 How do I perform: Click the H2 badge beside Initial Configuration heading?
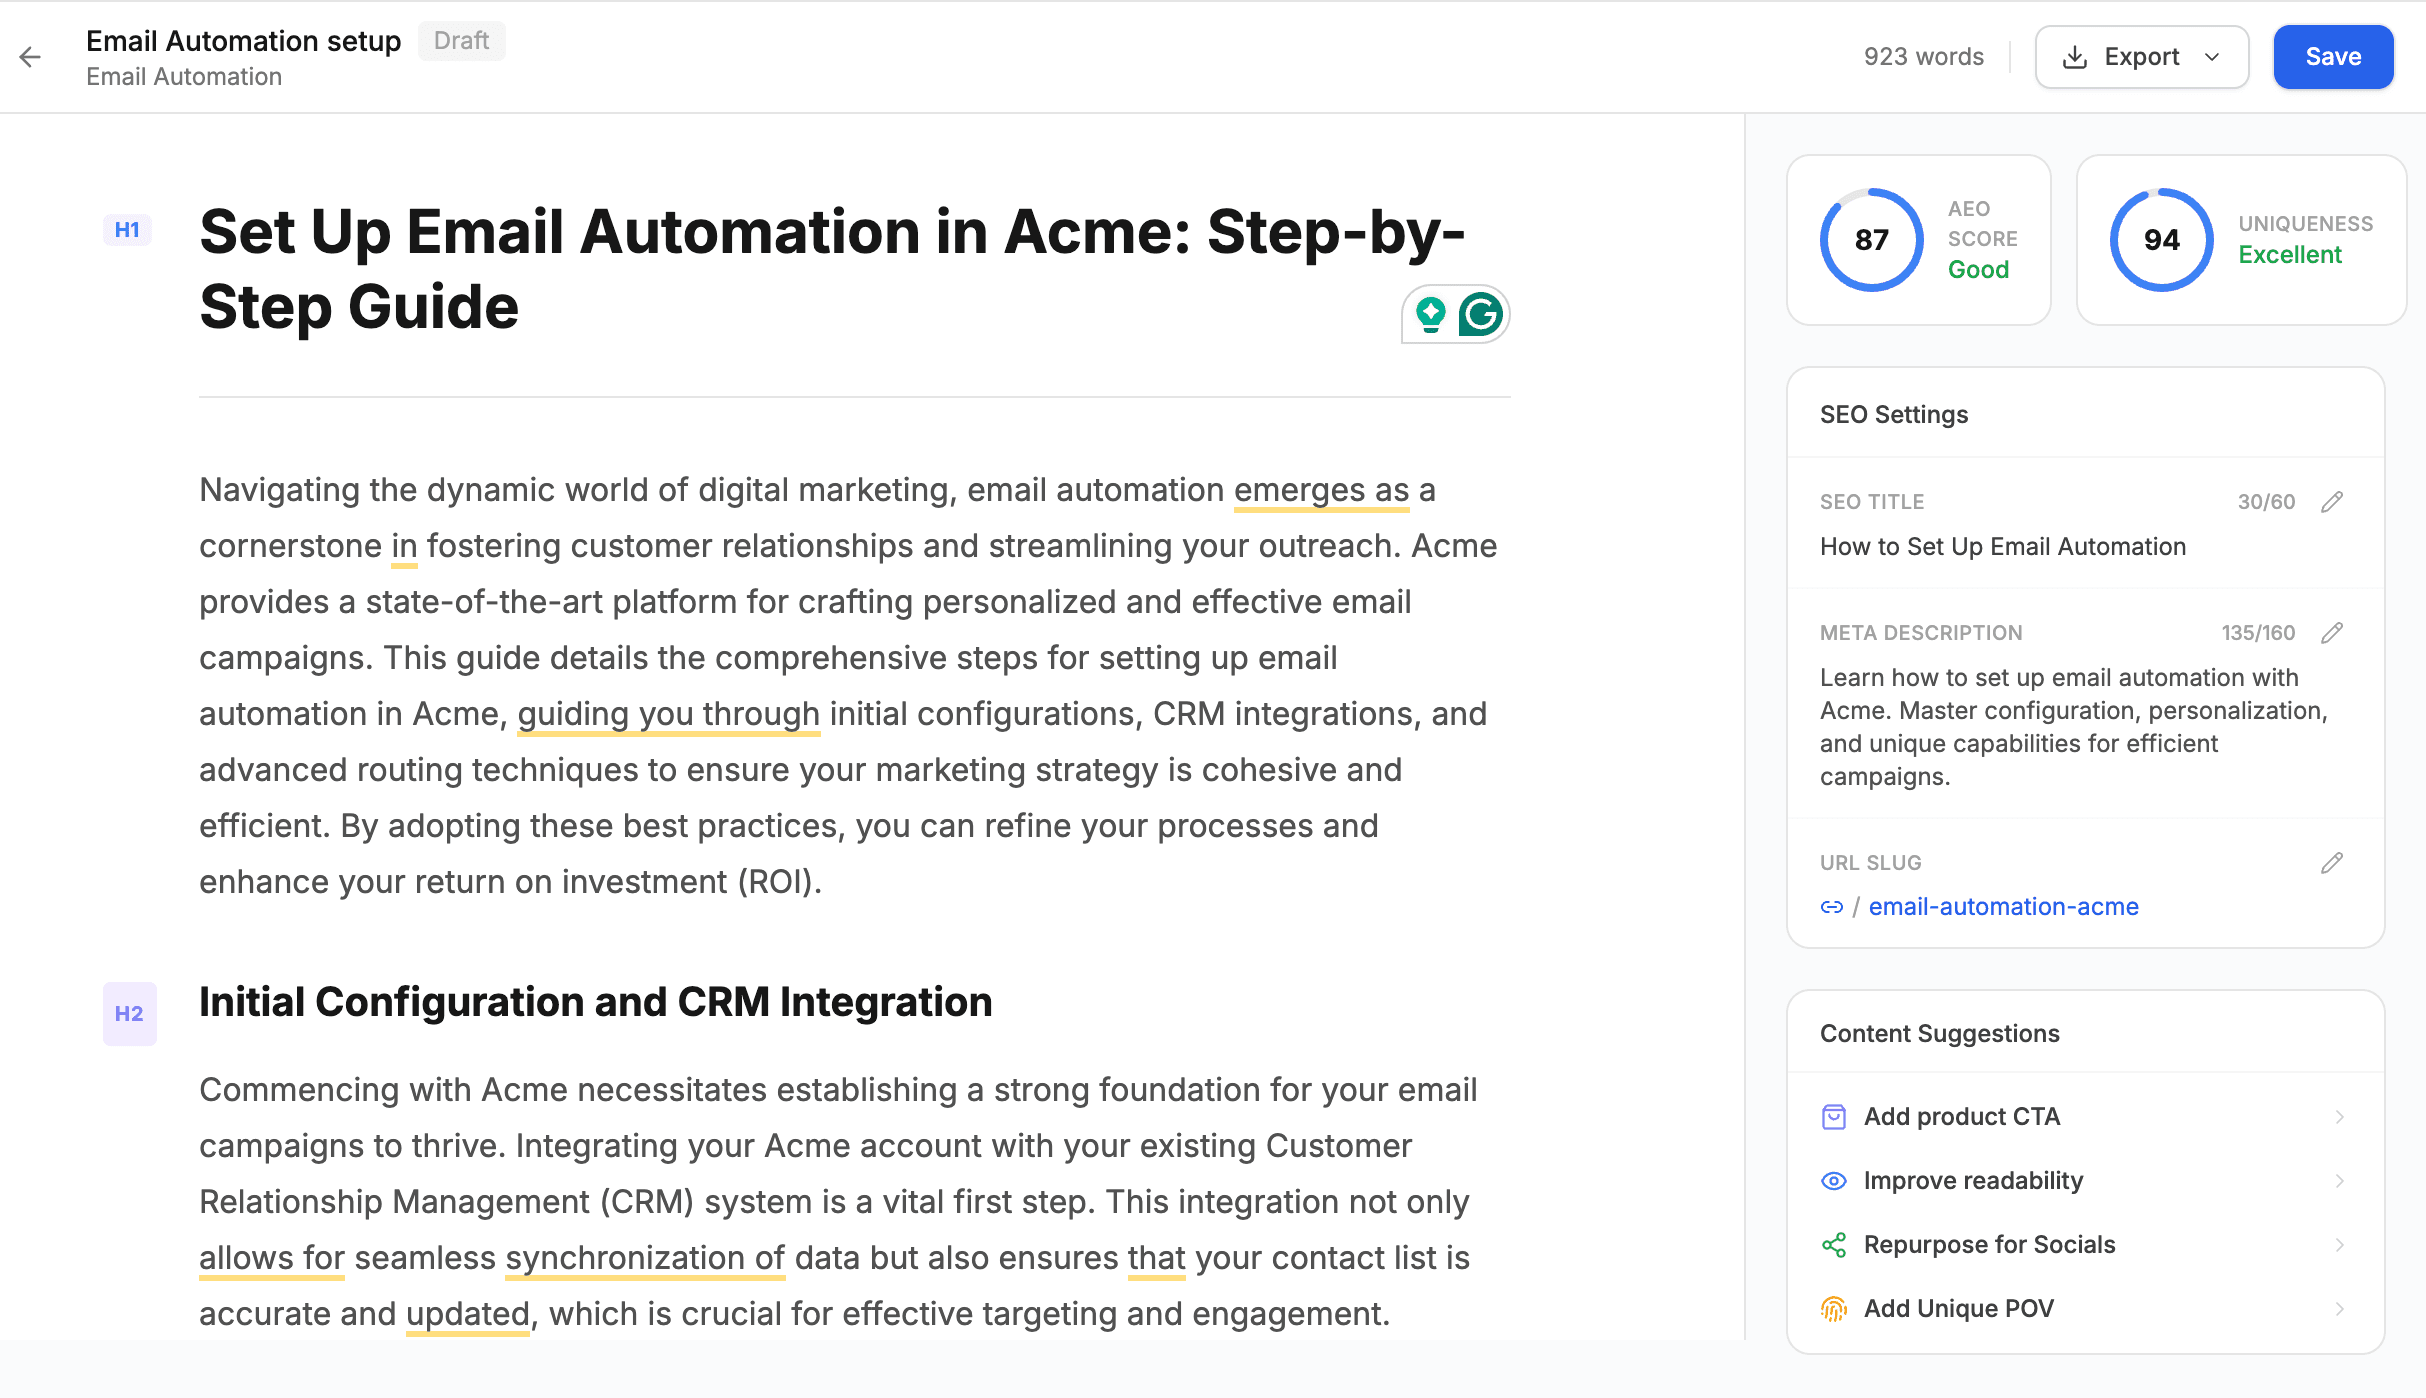[x=128, y=1014]
